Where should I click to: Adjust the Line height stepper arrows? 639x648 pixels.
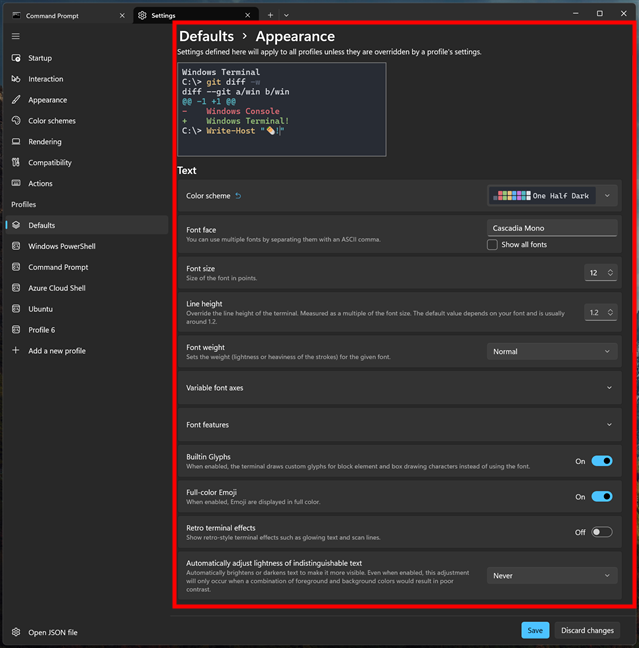pos(610,312)
